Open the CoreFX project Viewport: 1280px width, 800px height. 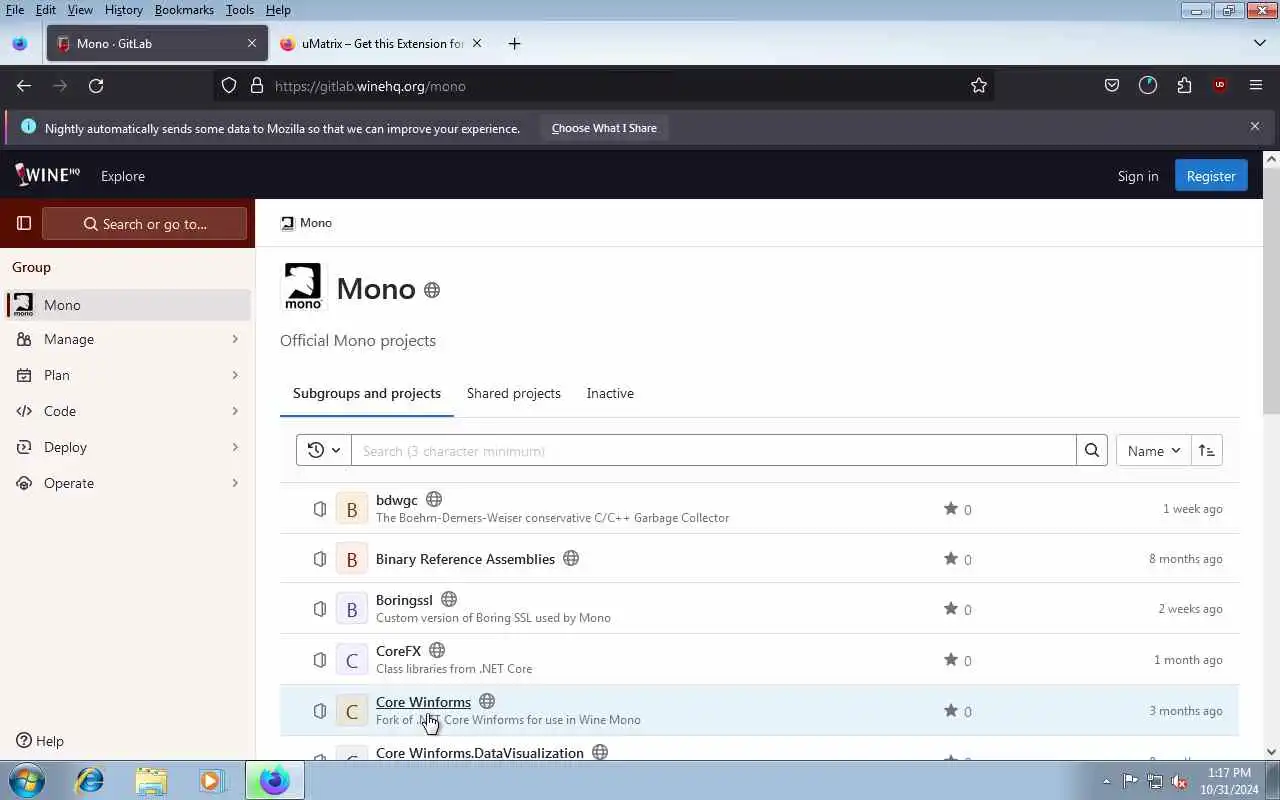pos(398,651)
